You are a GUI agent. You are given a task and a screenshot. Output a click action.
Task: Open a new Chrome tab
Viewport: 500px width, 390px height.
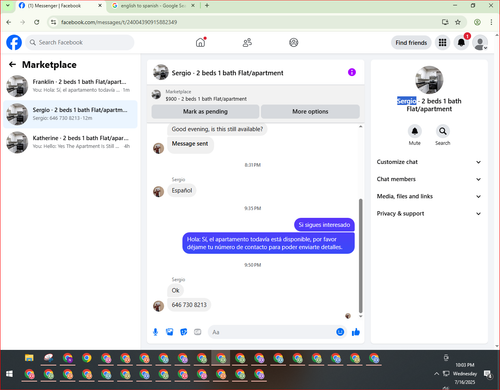pyautogui.click(x=207, y=6)
